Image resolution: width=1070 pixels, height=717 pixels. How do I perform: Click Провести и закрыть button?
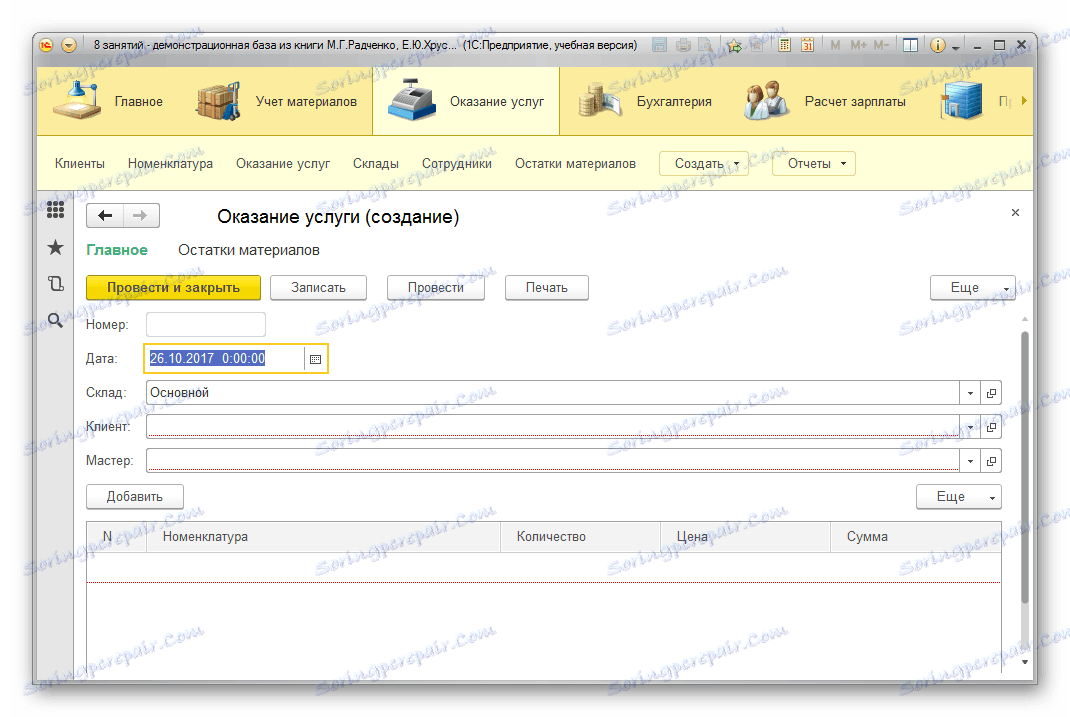pos(173,288)
